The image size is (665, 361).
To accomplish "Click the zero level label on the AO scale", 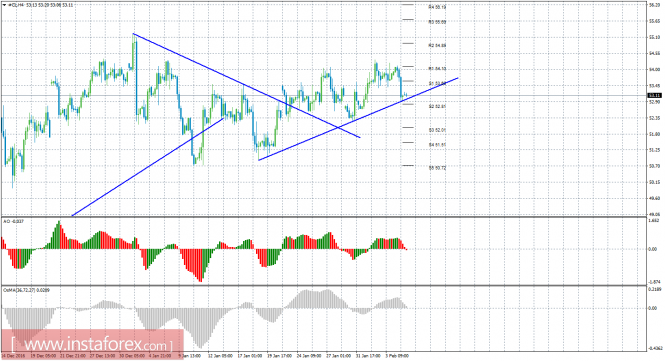I will coord(652,249).
